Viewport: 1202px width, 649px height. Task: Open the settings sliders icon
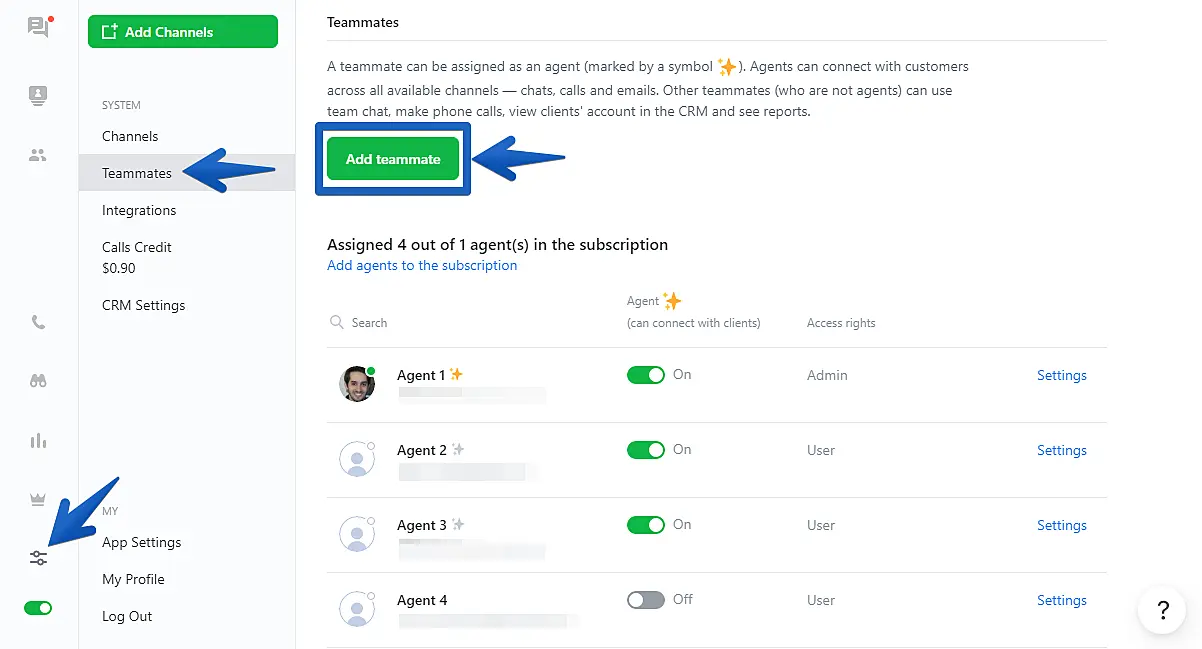(x=38, y=558)
